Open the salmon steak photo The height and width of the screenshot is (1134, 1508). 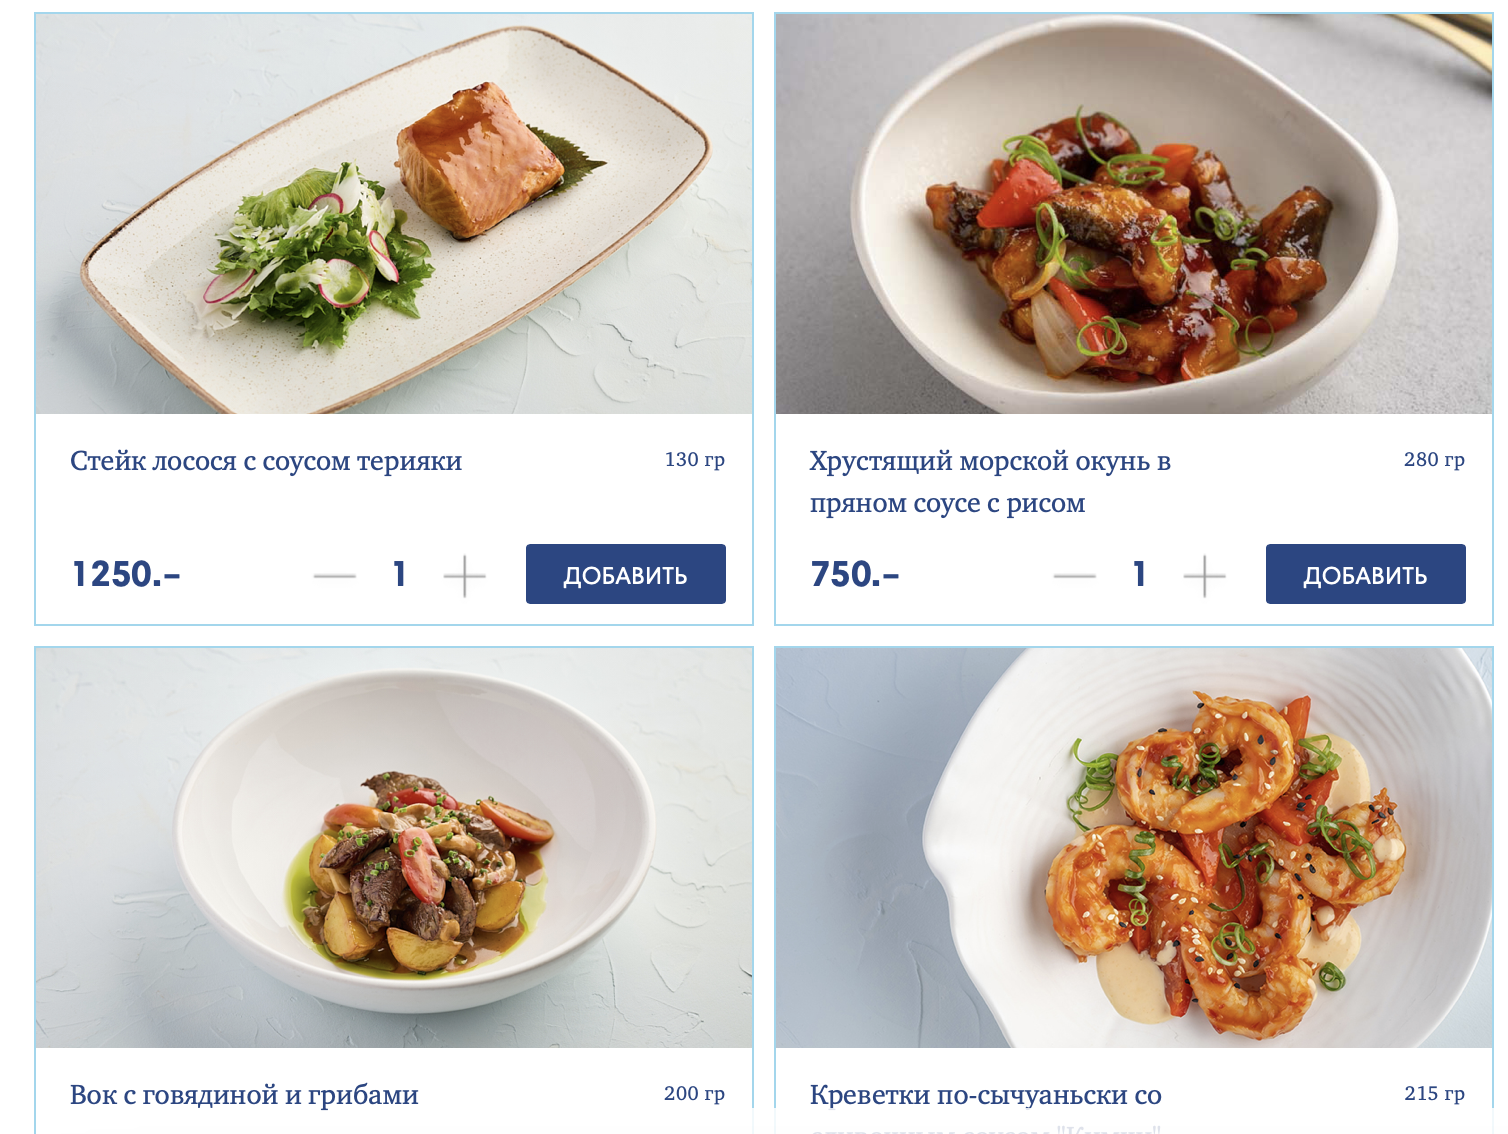(x=394, y=214)
